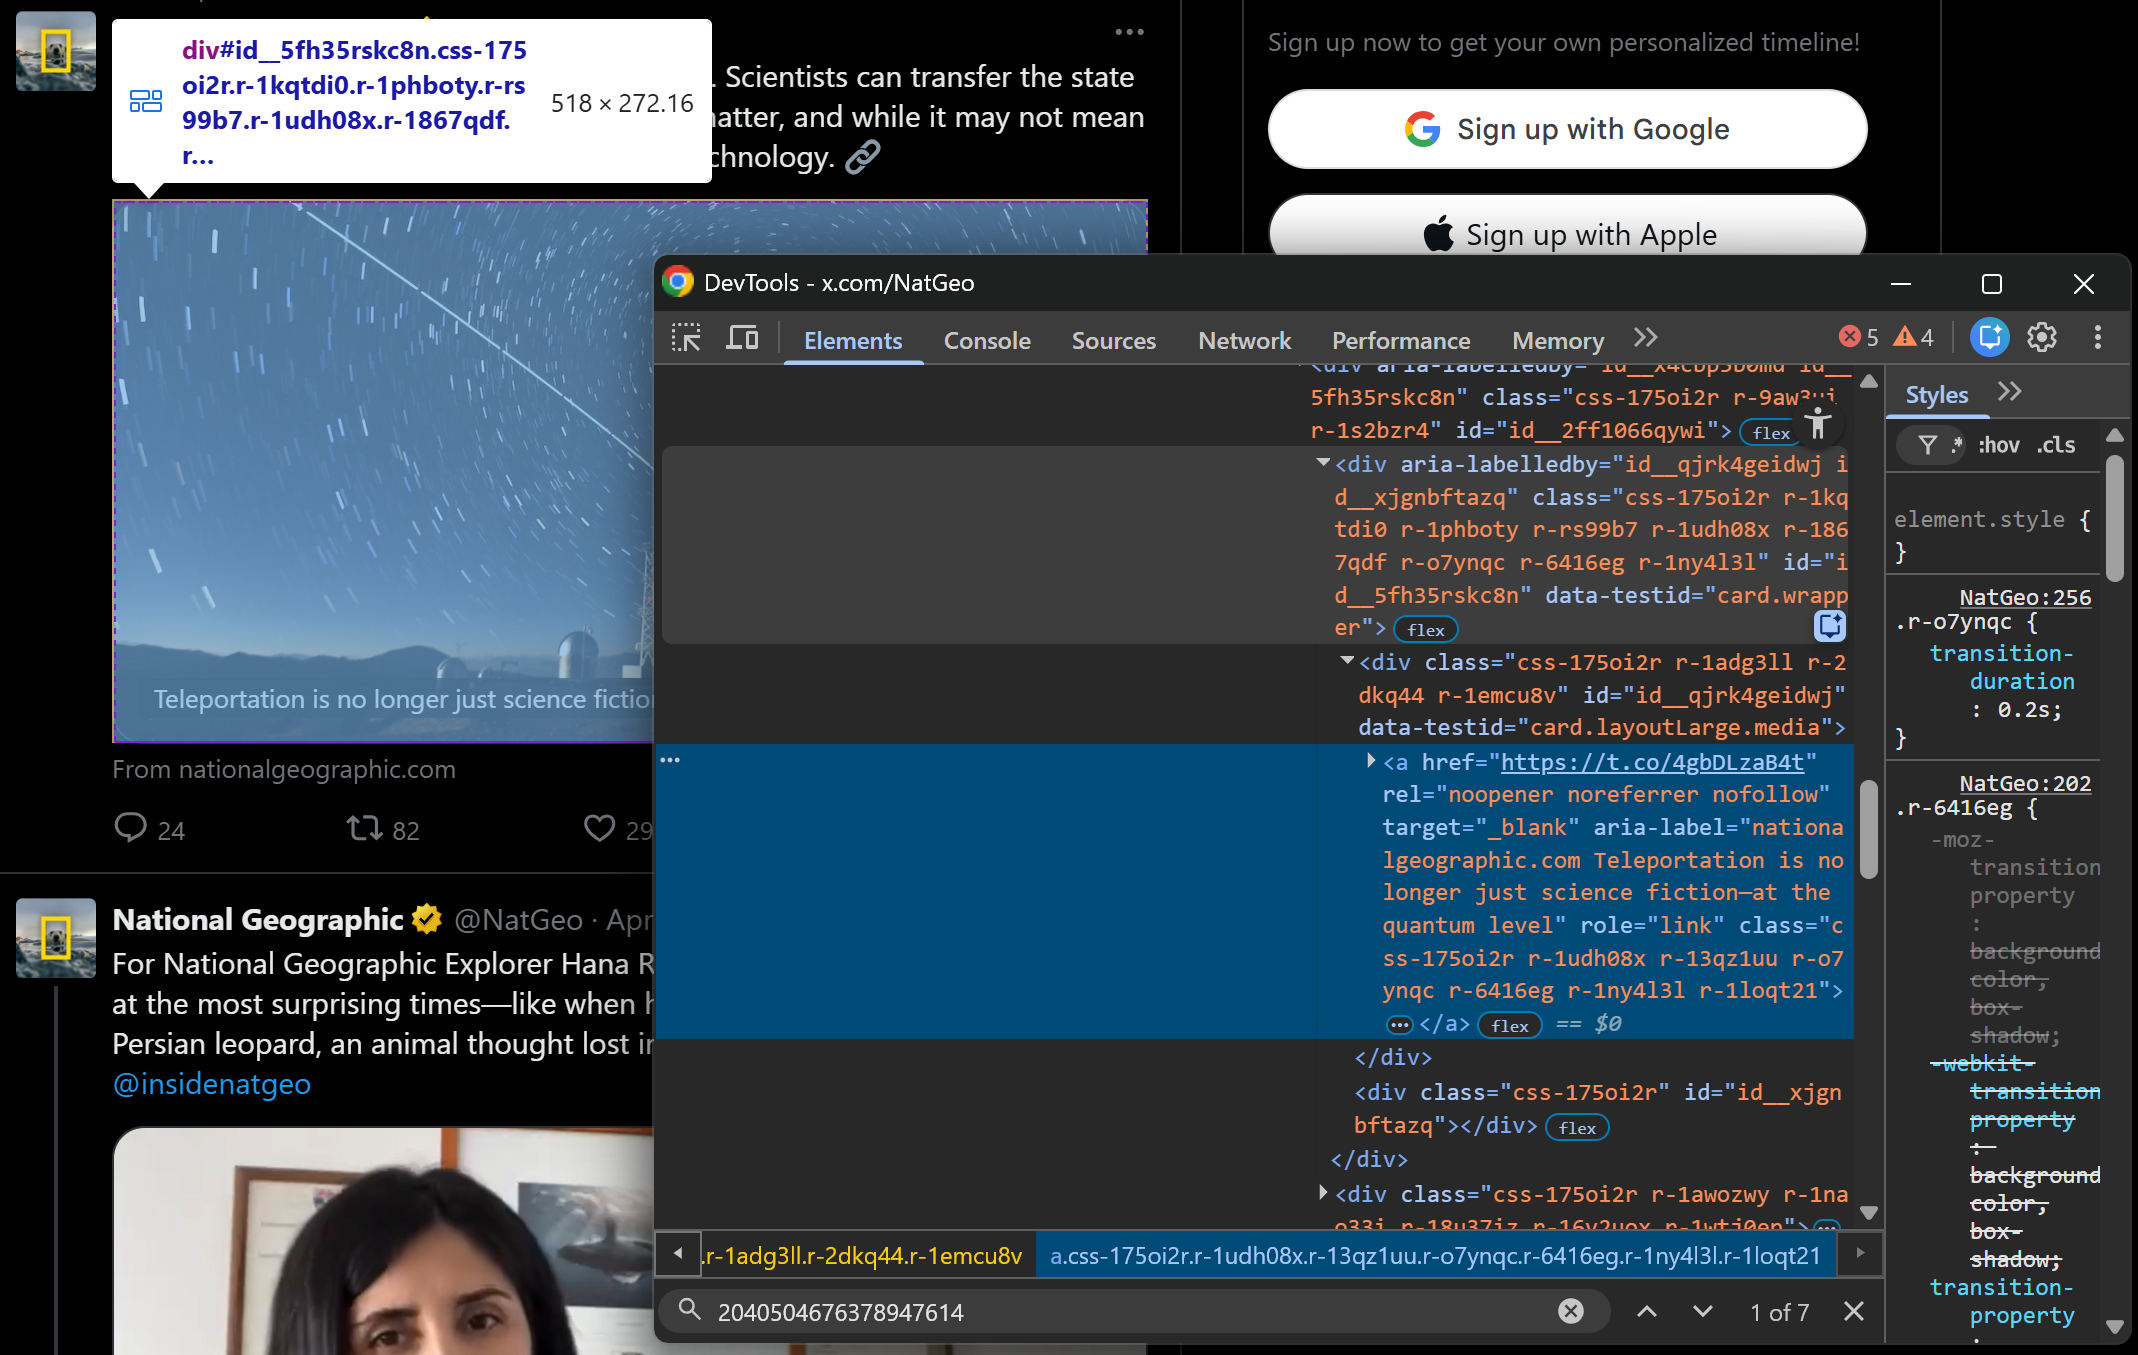Screen dimensions: 2138x1355
Task: Click the accessibility figure icon in DOM tree
Action: click(1819, 423)
